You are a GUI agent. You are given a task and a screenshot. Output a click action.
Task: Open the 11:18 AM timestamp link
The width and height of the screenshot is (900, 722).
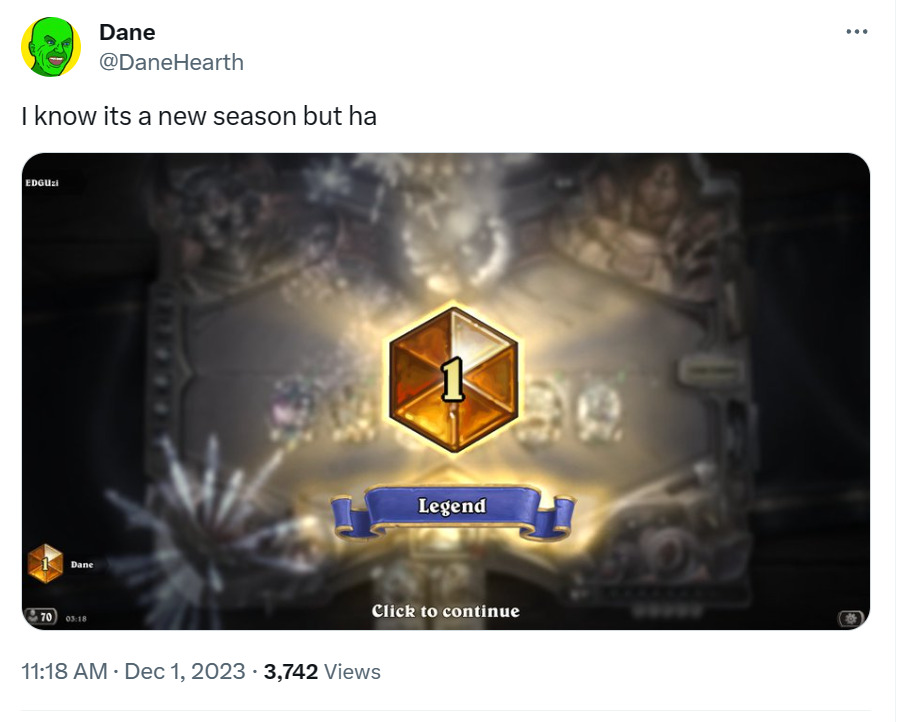pyautogui.click(x=64, y=671)
